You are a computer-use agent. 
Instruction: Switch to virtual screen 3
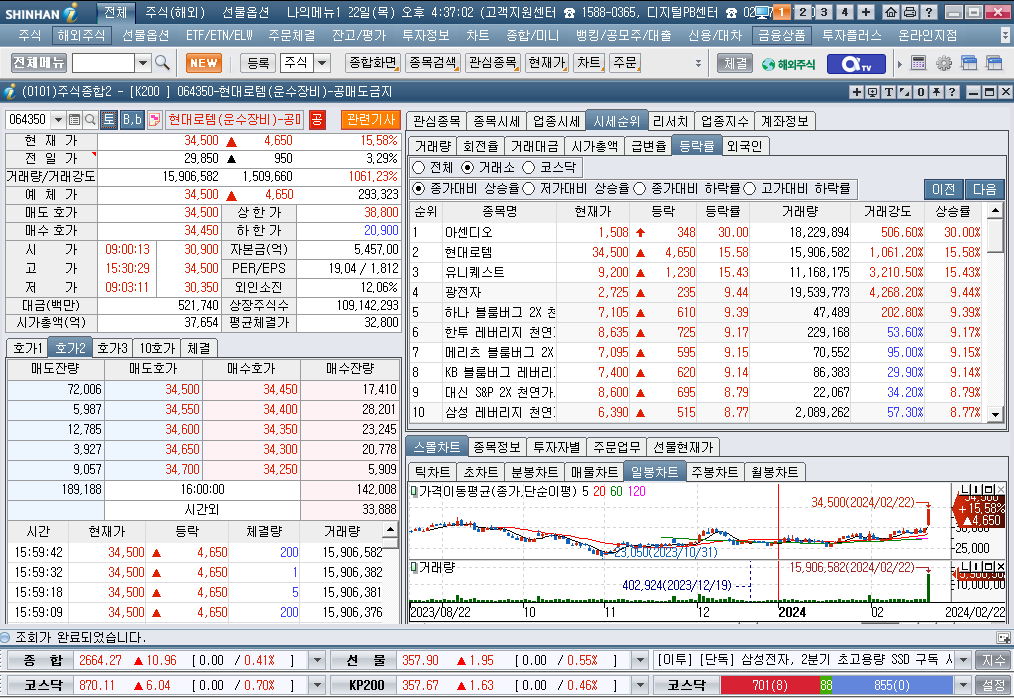click(824, 12)
